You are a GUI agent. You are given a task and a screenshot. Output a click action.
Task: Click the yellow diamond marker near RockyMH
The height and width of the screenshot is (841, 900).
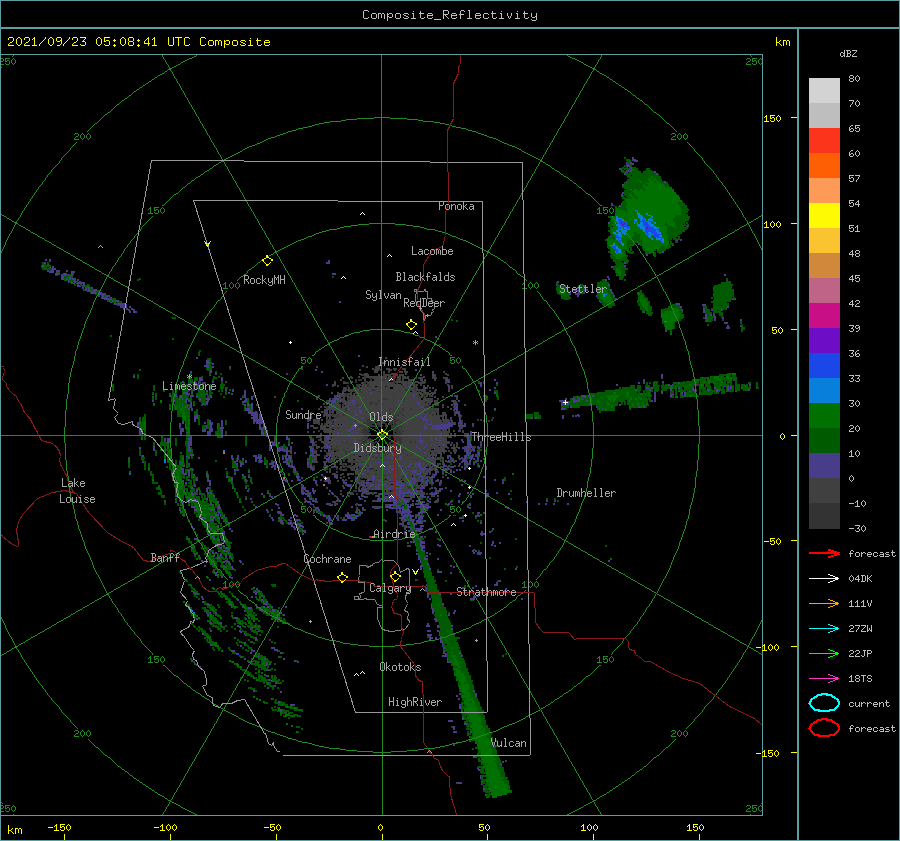tap(267, 261)
